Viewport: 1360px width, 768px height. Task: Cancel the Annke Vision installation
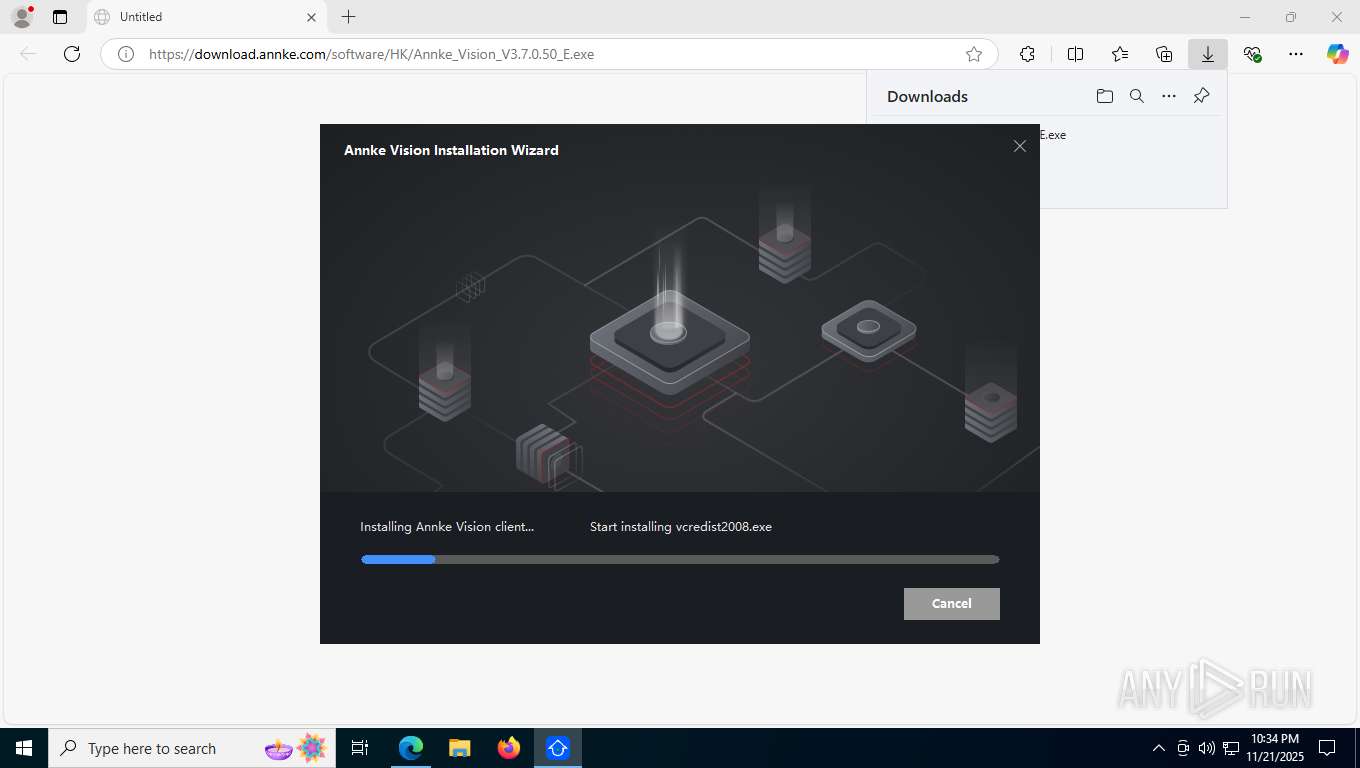coord(951,603)
